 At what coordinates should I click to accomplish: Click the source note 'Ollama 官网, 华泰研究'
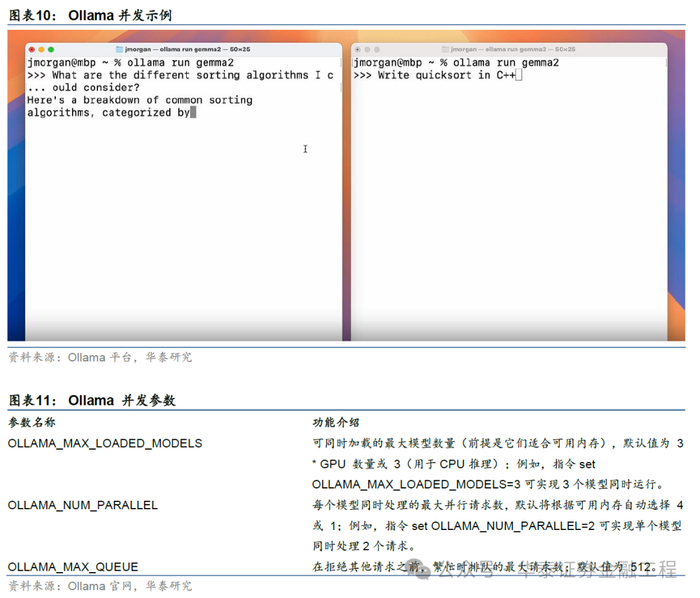tap(130, 586)
